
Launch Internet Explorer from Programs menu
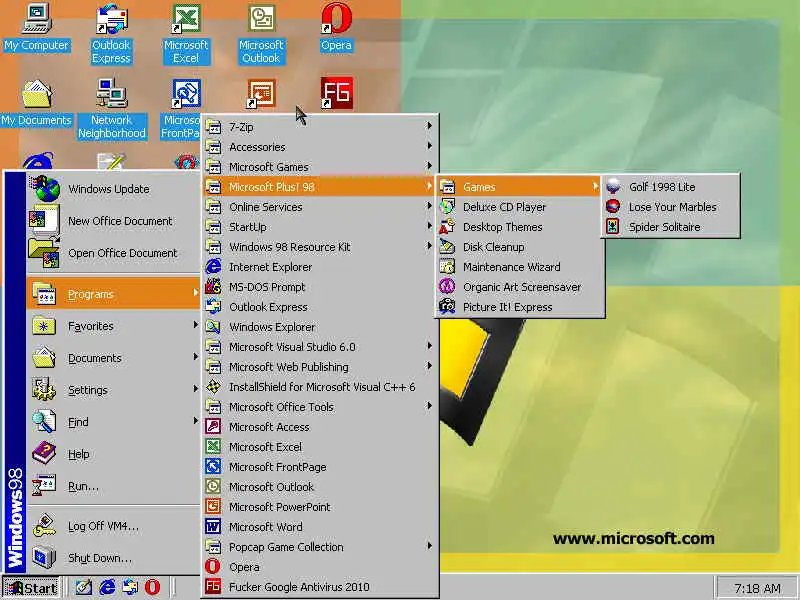[x=320, y=267]
